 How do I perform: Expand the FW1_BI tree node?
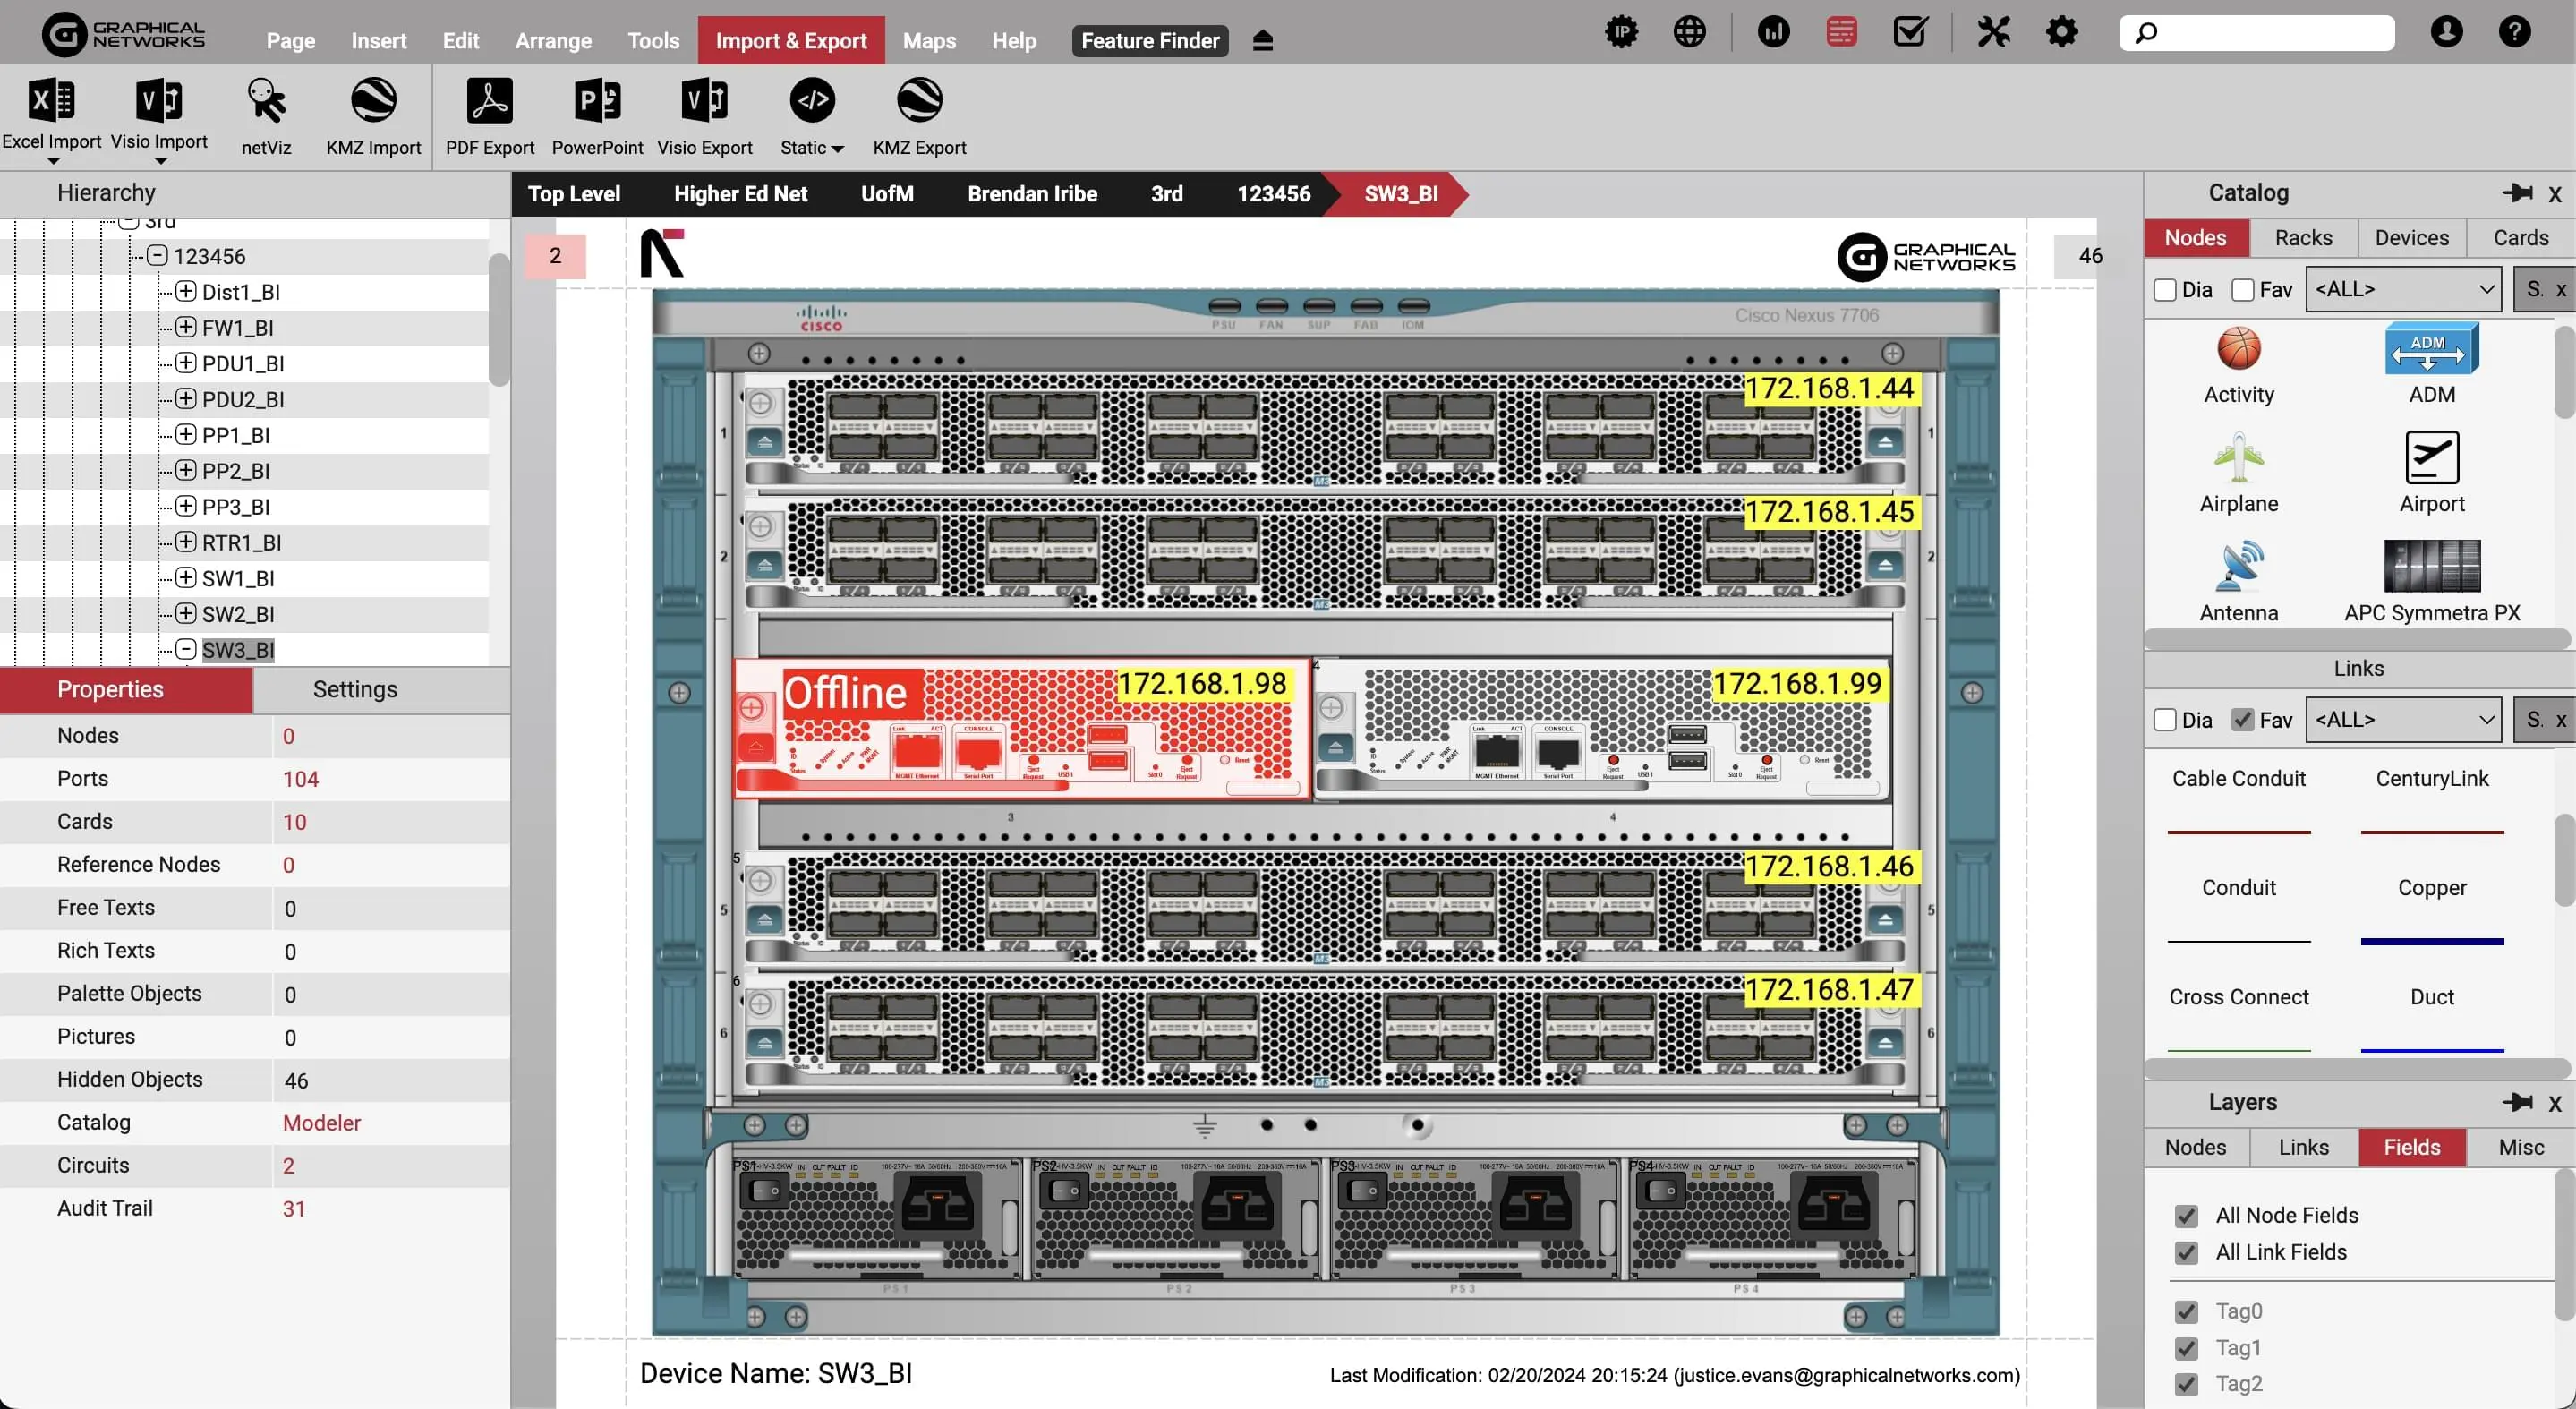[186, 328]
